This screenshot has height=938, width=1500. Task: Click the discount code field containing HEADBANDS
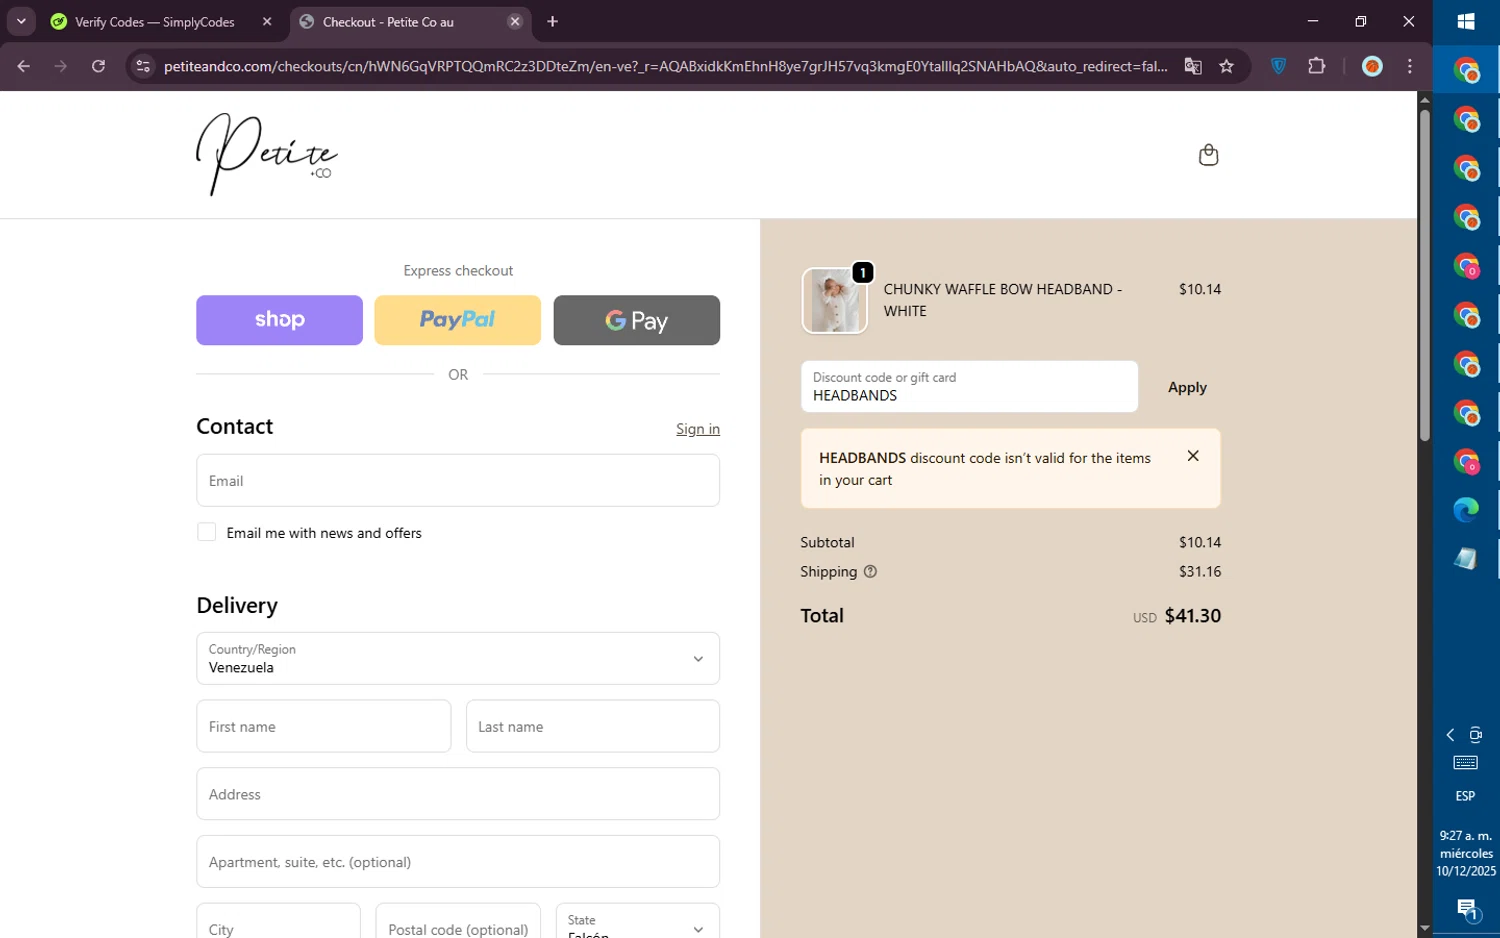coord(969,386)
